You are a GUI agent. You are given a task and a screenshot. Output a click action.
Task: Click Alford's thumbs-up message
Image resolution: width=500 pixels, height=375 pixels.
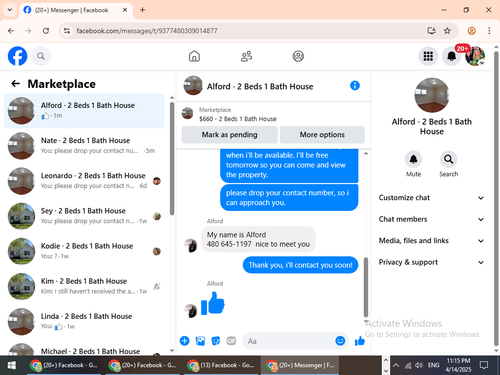[x=212, y=303]
